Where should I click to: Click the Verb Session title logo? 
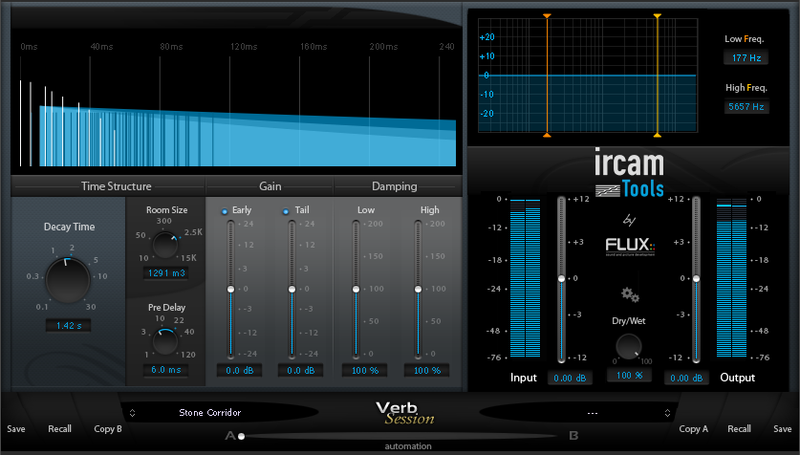pos(406,413)
